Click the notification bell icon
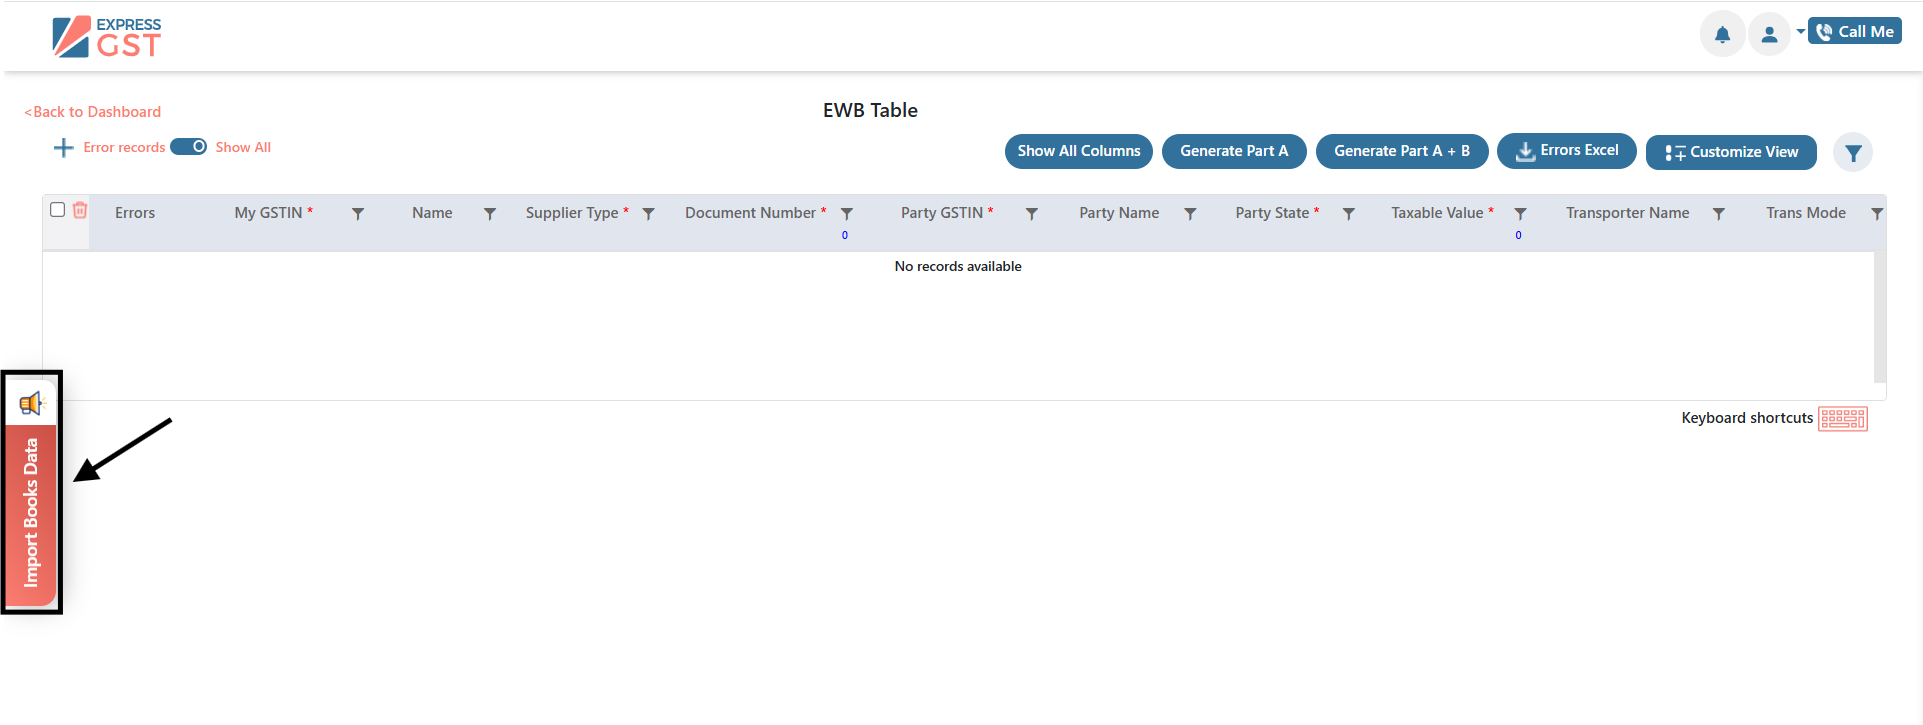Image resolution: width=1923 pixels, height=725 pixels. 1722,35
